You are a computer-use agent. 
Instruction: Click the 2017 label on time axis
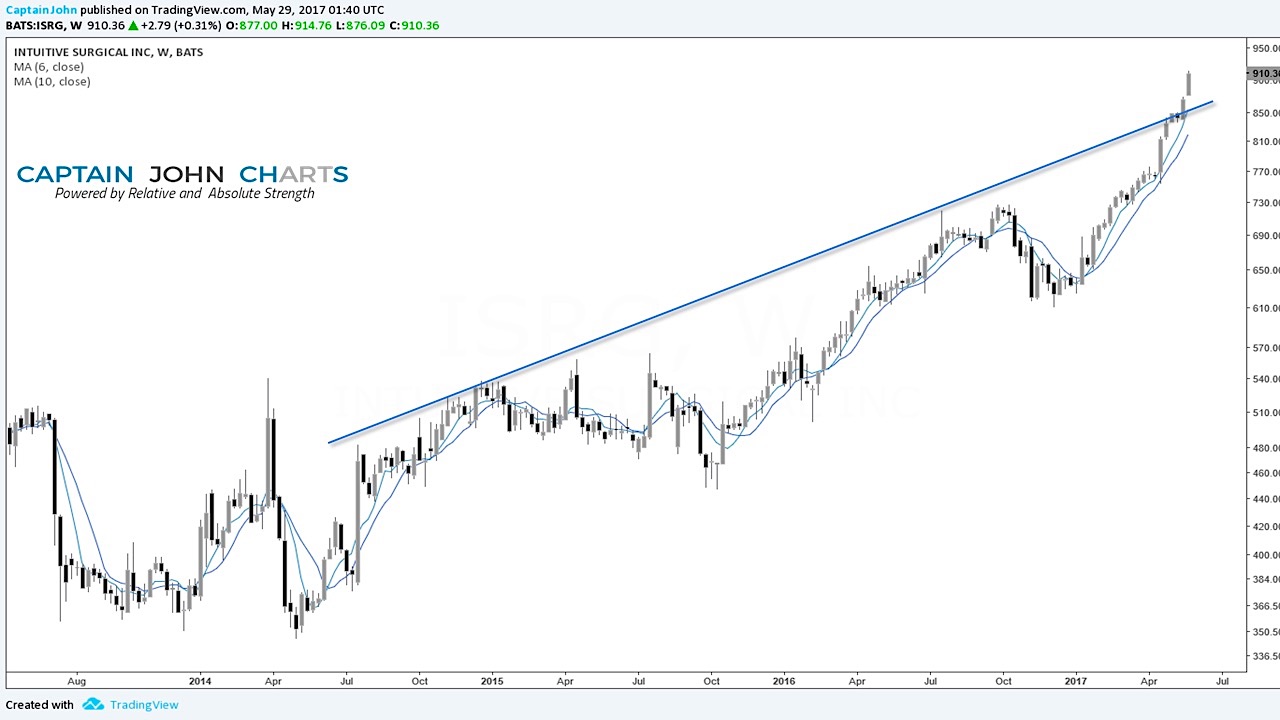pos(1076,681)
